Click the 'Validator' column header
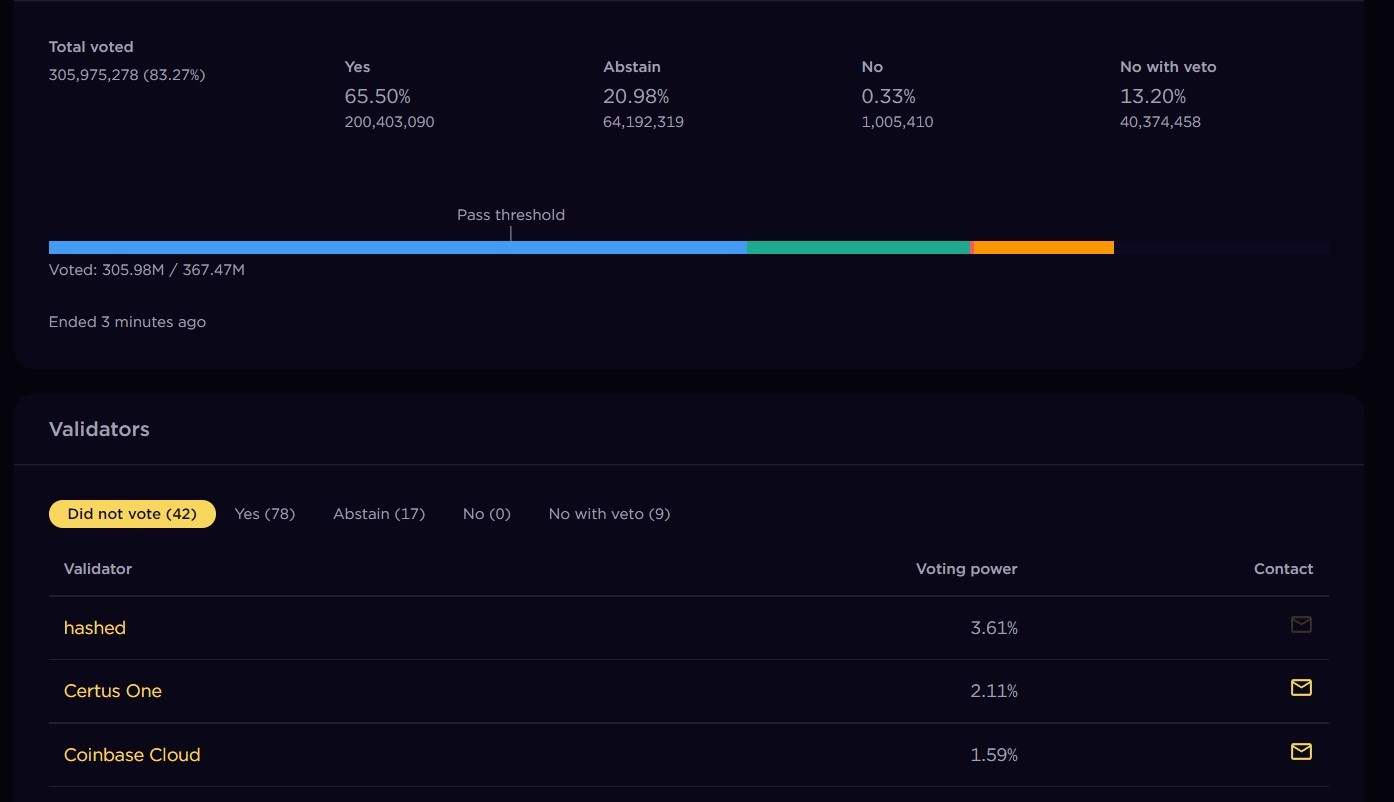The width and height of the screenshot is (1394, 802). [98, 569]
